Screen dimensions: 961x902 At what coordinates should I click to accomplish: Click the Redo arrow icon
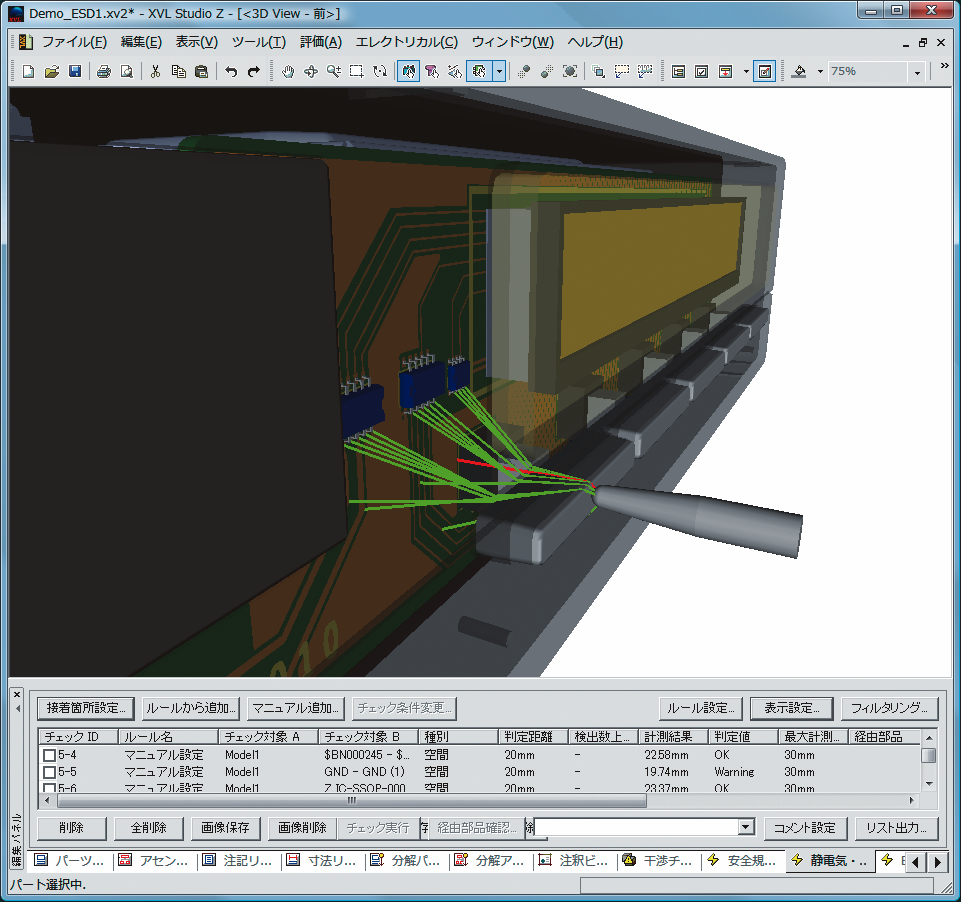(254, 72)
